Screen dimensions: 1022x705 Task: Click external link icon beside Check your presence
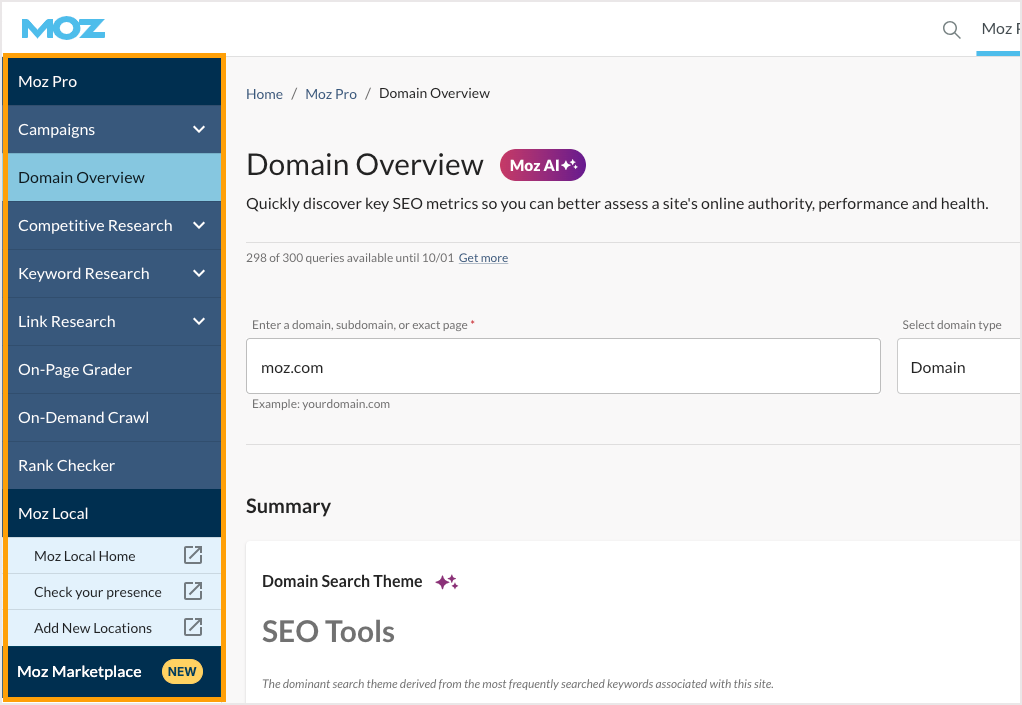point(193,592)
